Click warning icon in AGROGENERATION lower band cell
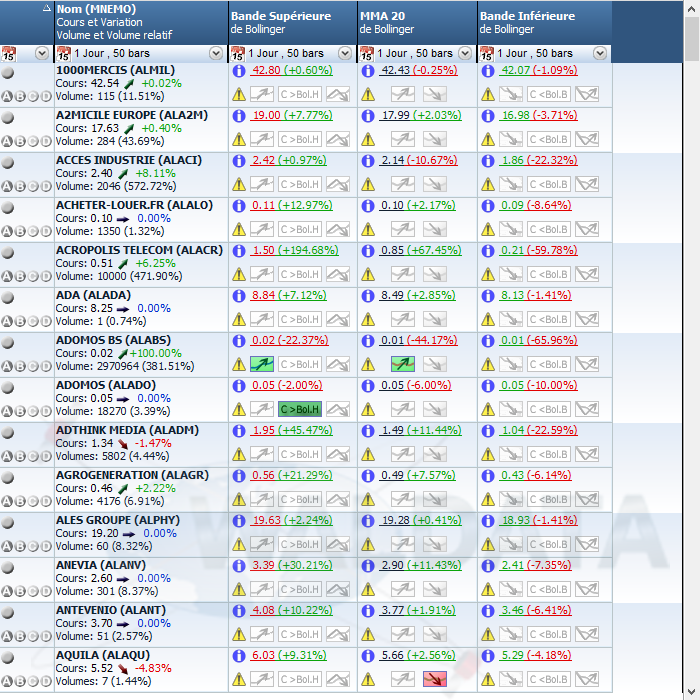The height and width of the screenshot is (700, 700). pos(488,499)
